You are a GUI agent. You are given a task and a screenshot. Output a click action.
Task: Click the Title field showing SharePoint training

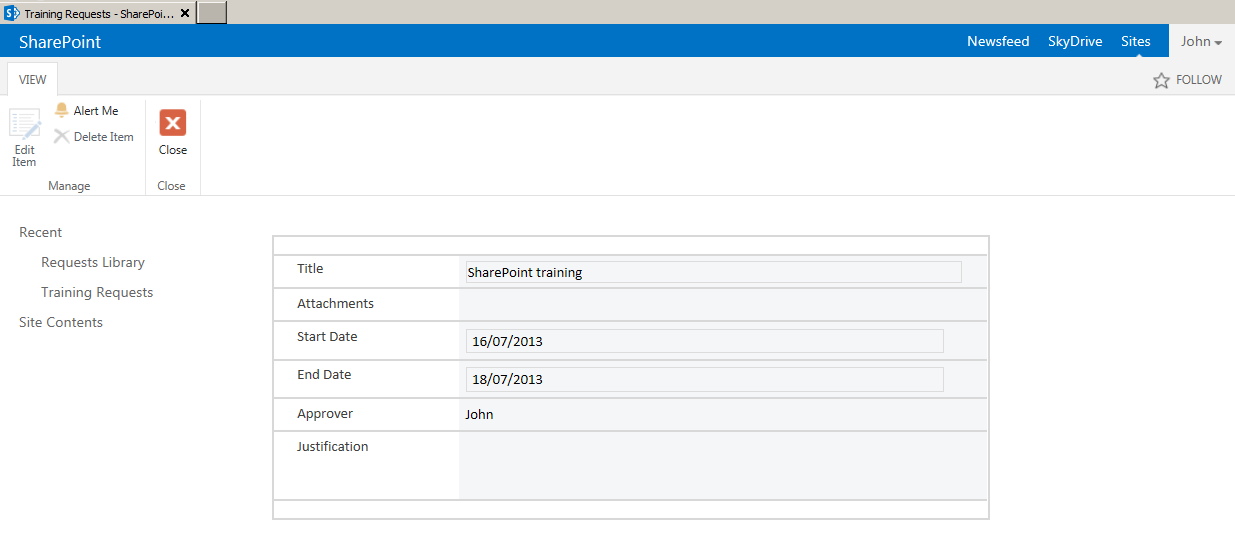(713, 272)
